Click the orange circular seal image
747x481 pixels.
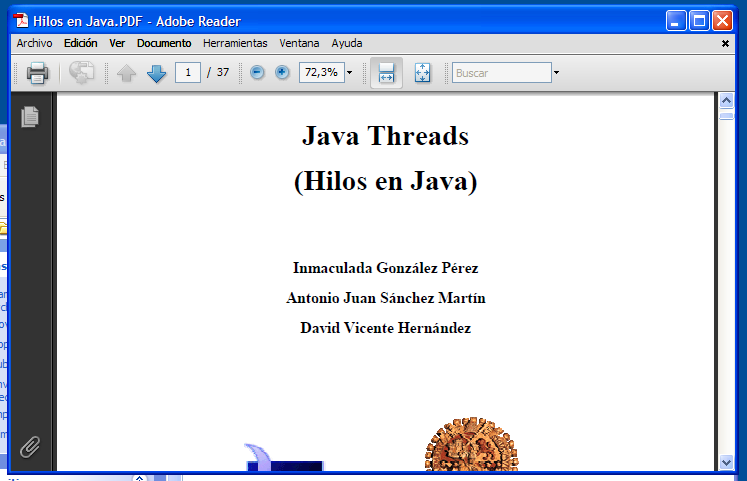point(472,444)
